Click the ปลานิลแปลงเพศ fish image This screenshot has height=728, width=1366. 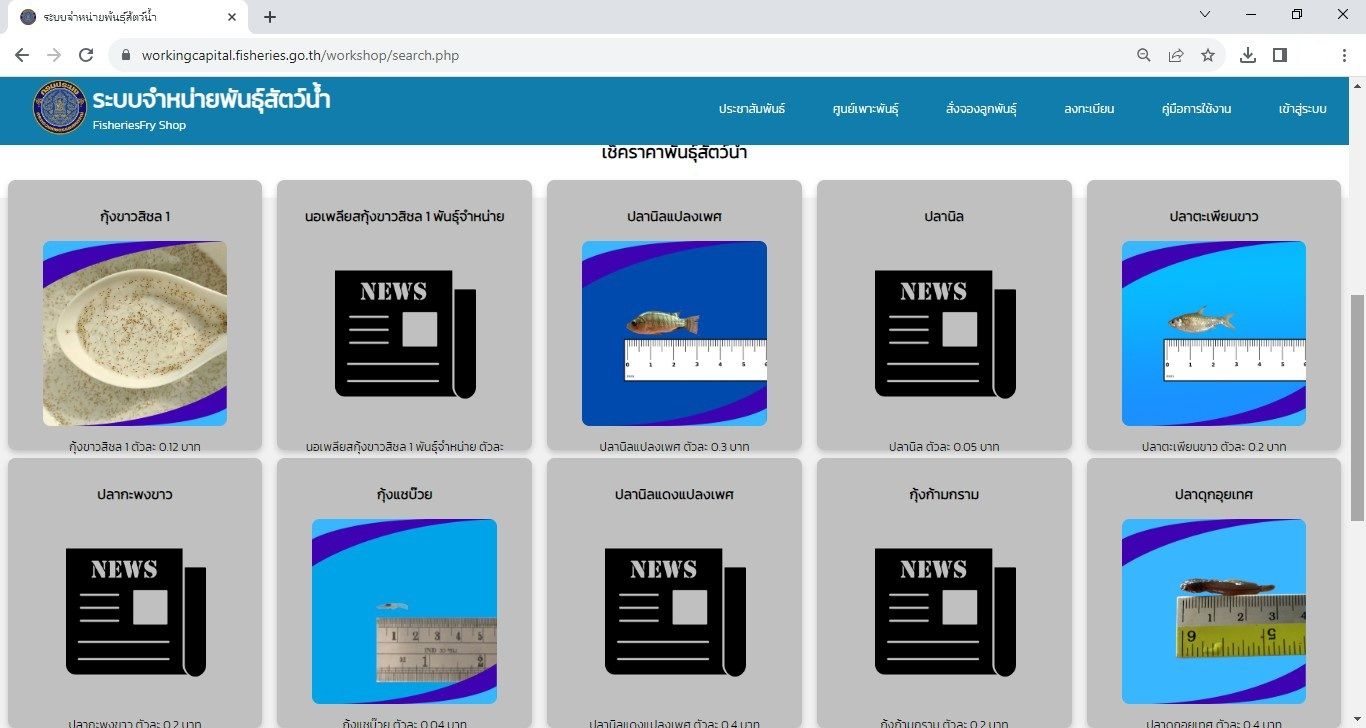(674, 333)
